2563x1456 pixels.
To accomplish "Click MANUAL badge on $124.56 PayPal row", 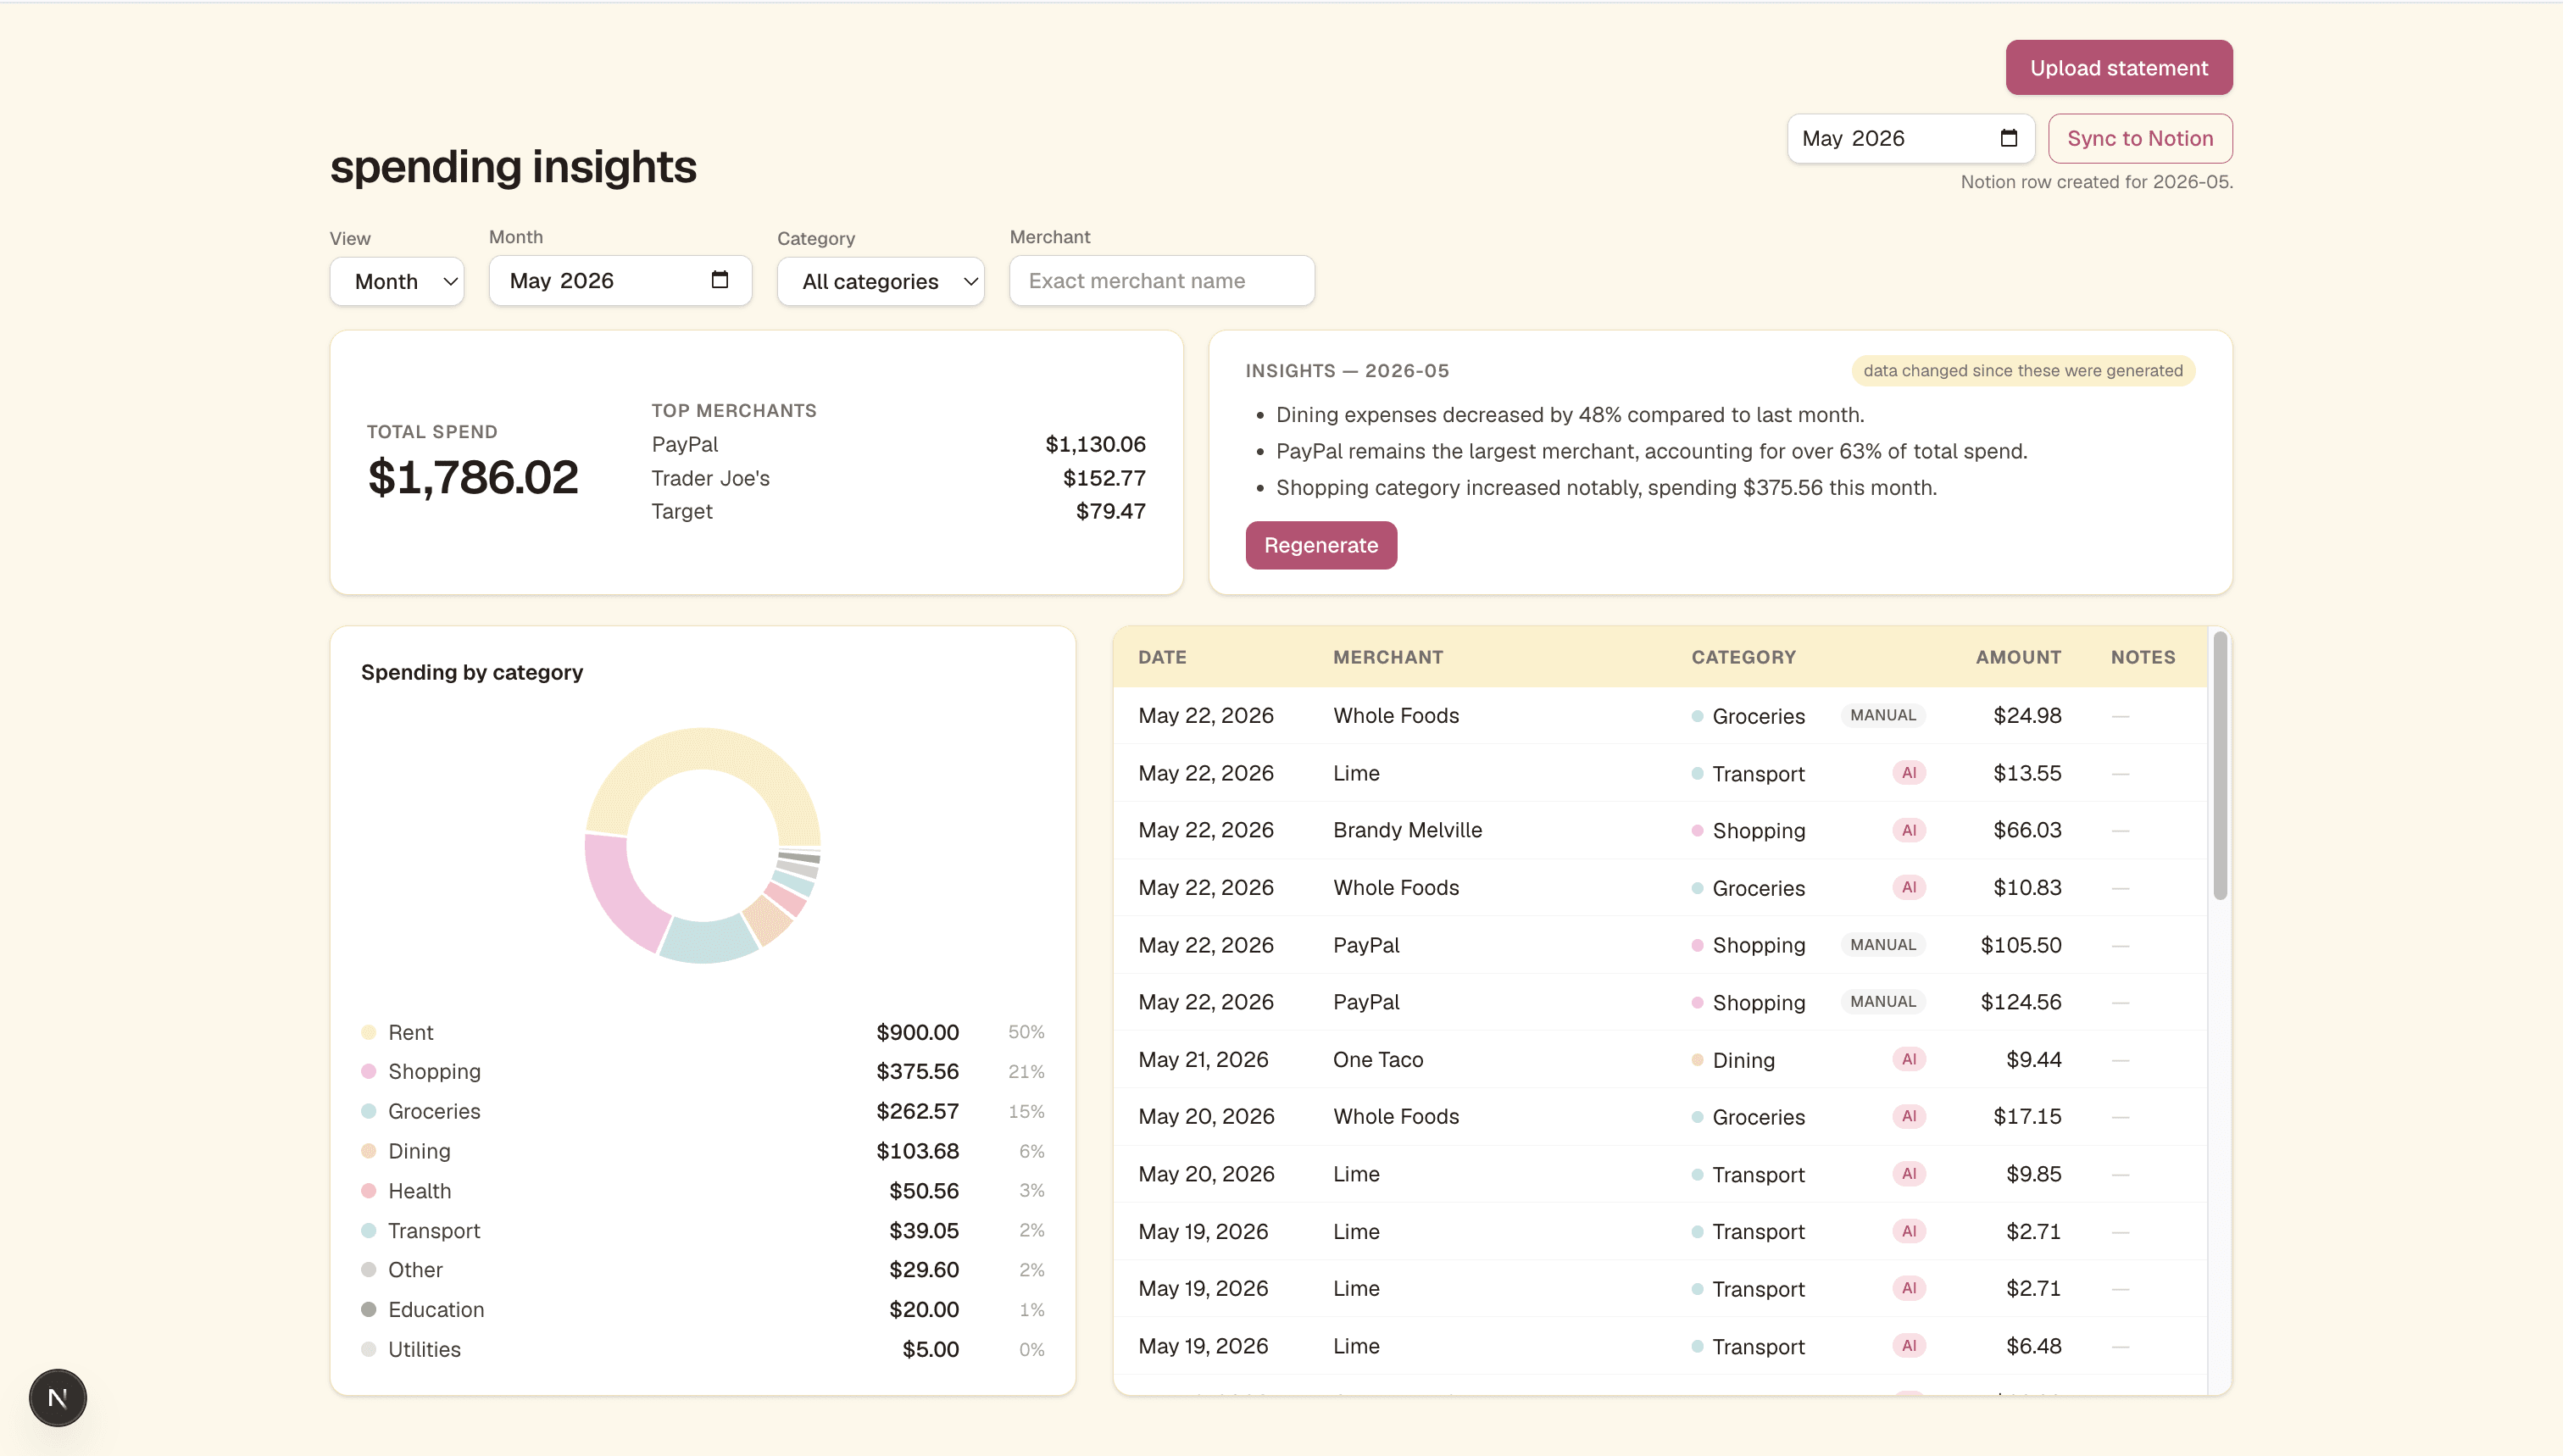I will 1882,1002.
